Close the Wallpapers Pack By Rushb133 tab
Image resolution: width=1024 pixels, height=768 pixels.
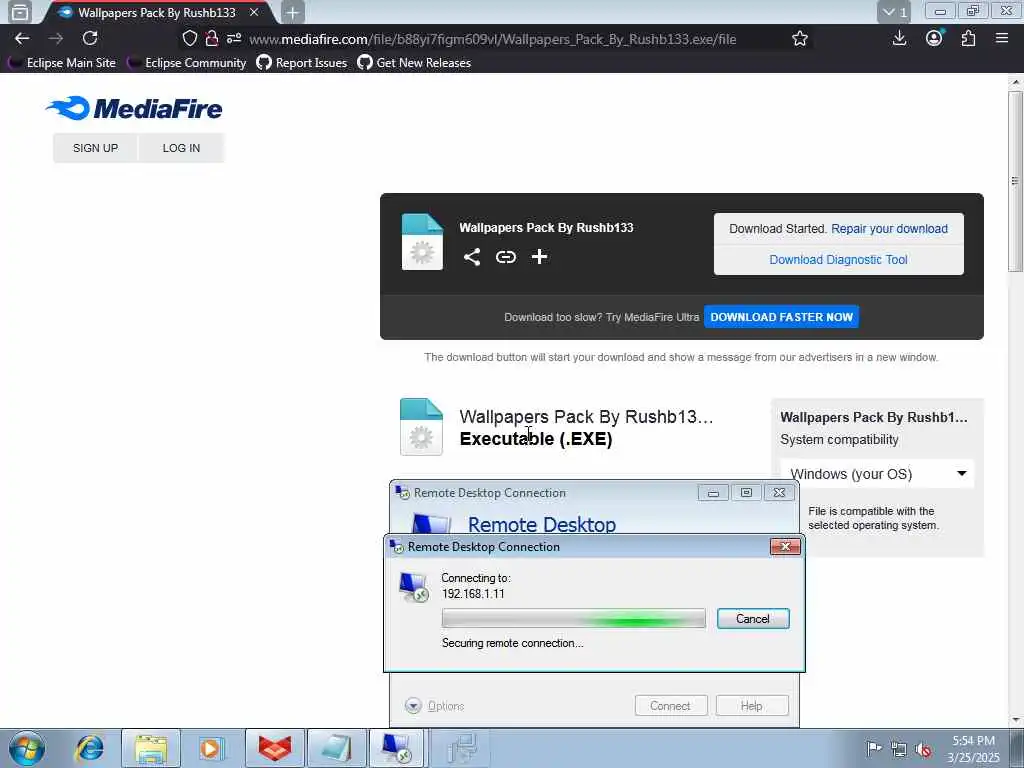click(x=254, y=12)
